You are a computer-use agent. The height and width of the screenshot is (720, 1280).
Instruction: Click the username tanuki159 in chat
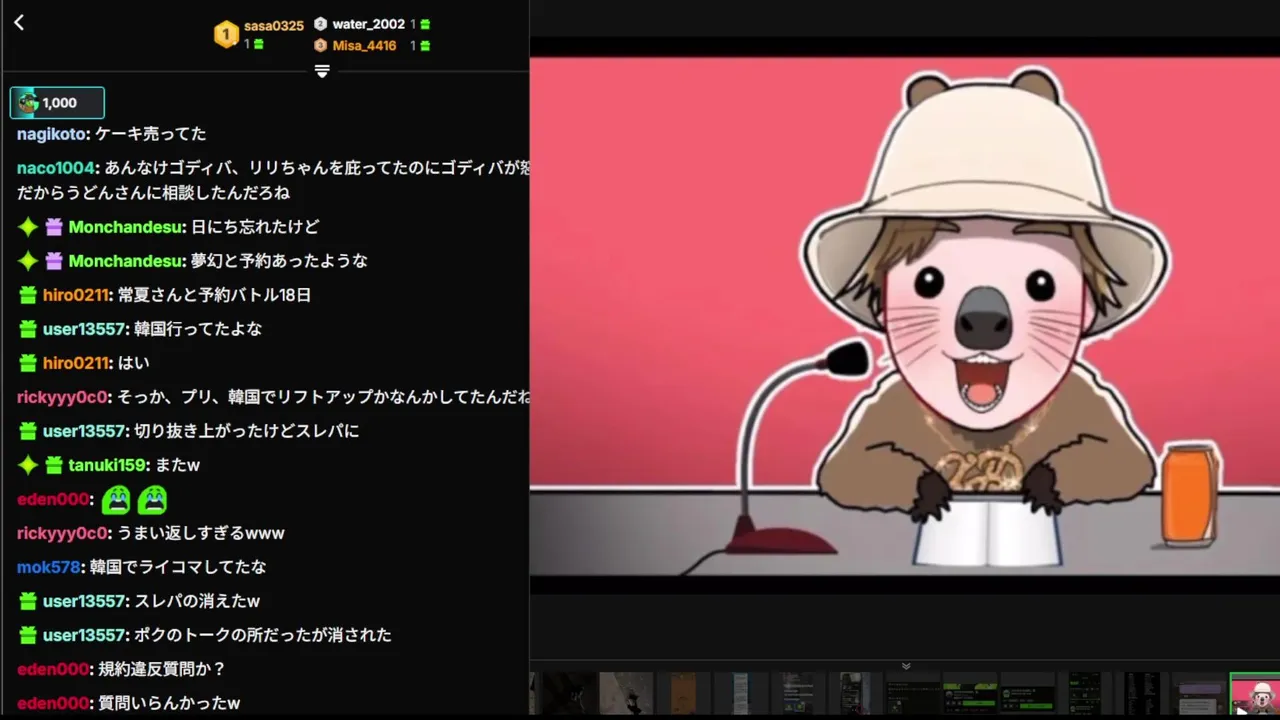point(107,466)
